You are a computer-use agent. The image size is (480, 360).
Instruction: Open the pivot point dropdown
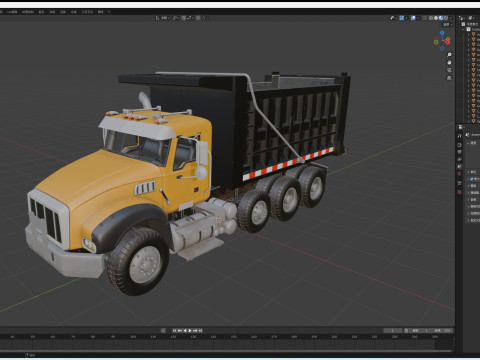(177, 18)
